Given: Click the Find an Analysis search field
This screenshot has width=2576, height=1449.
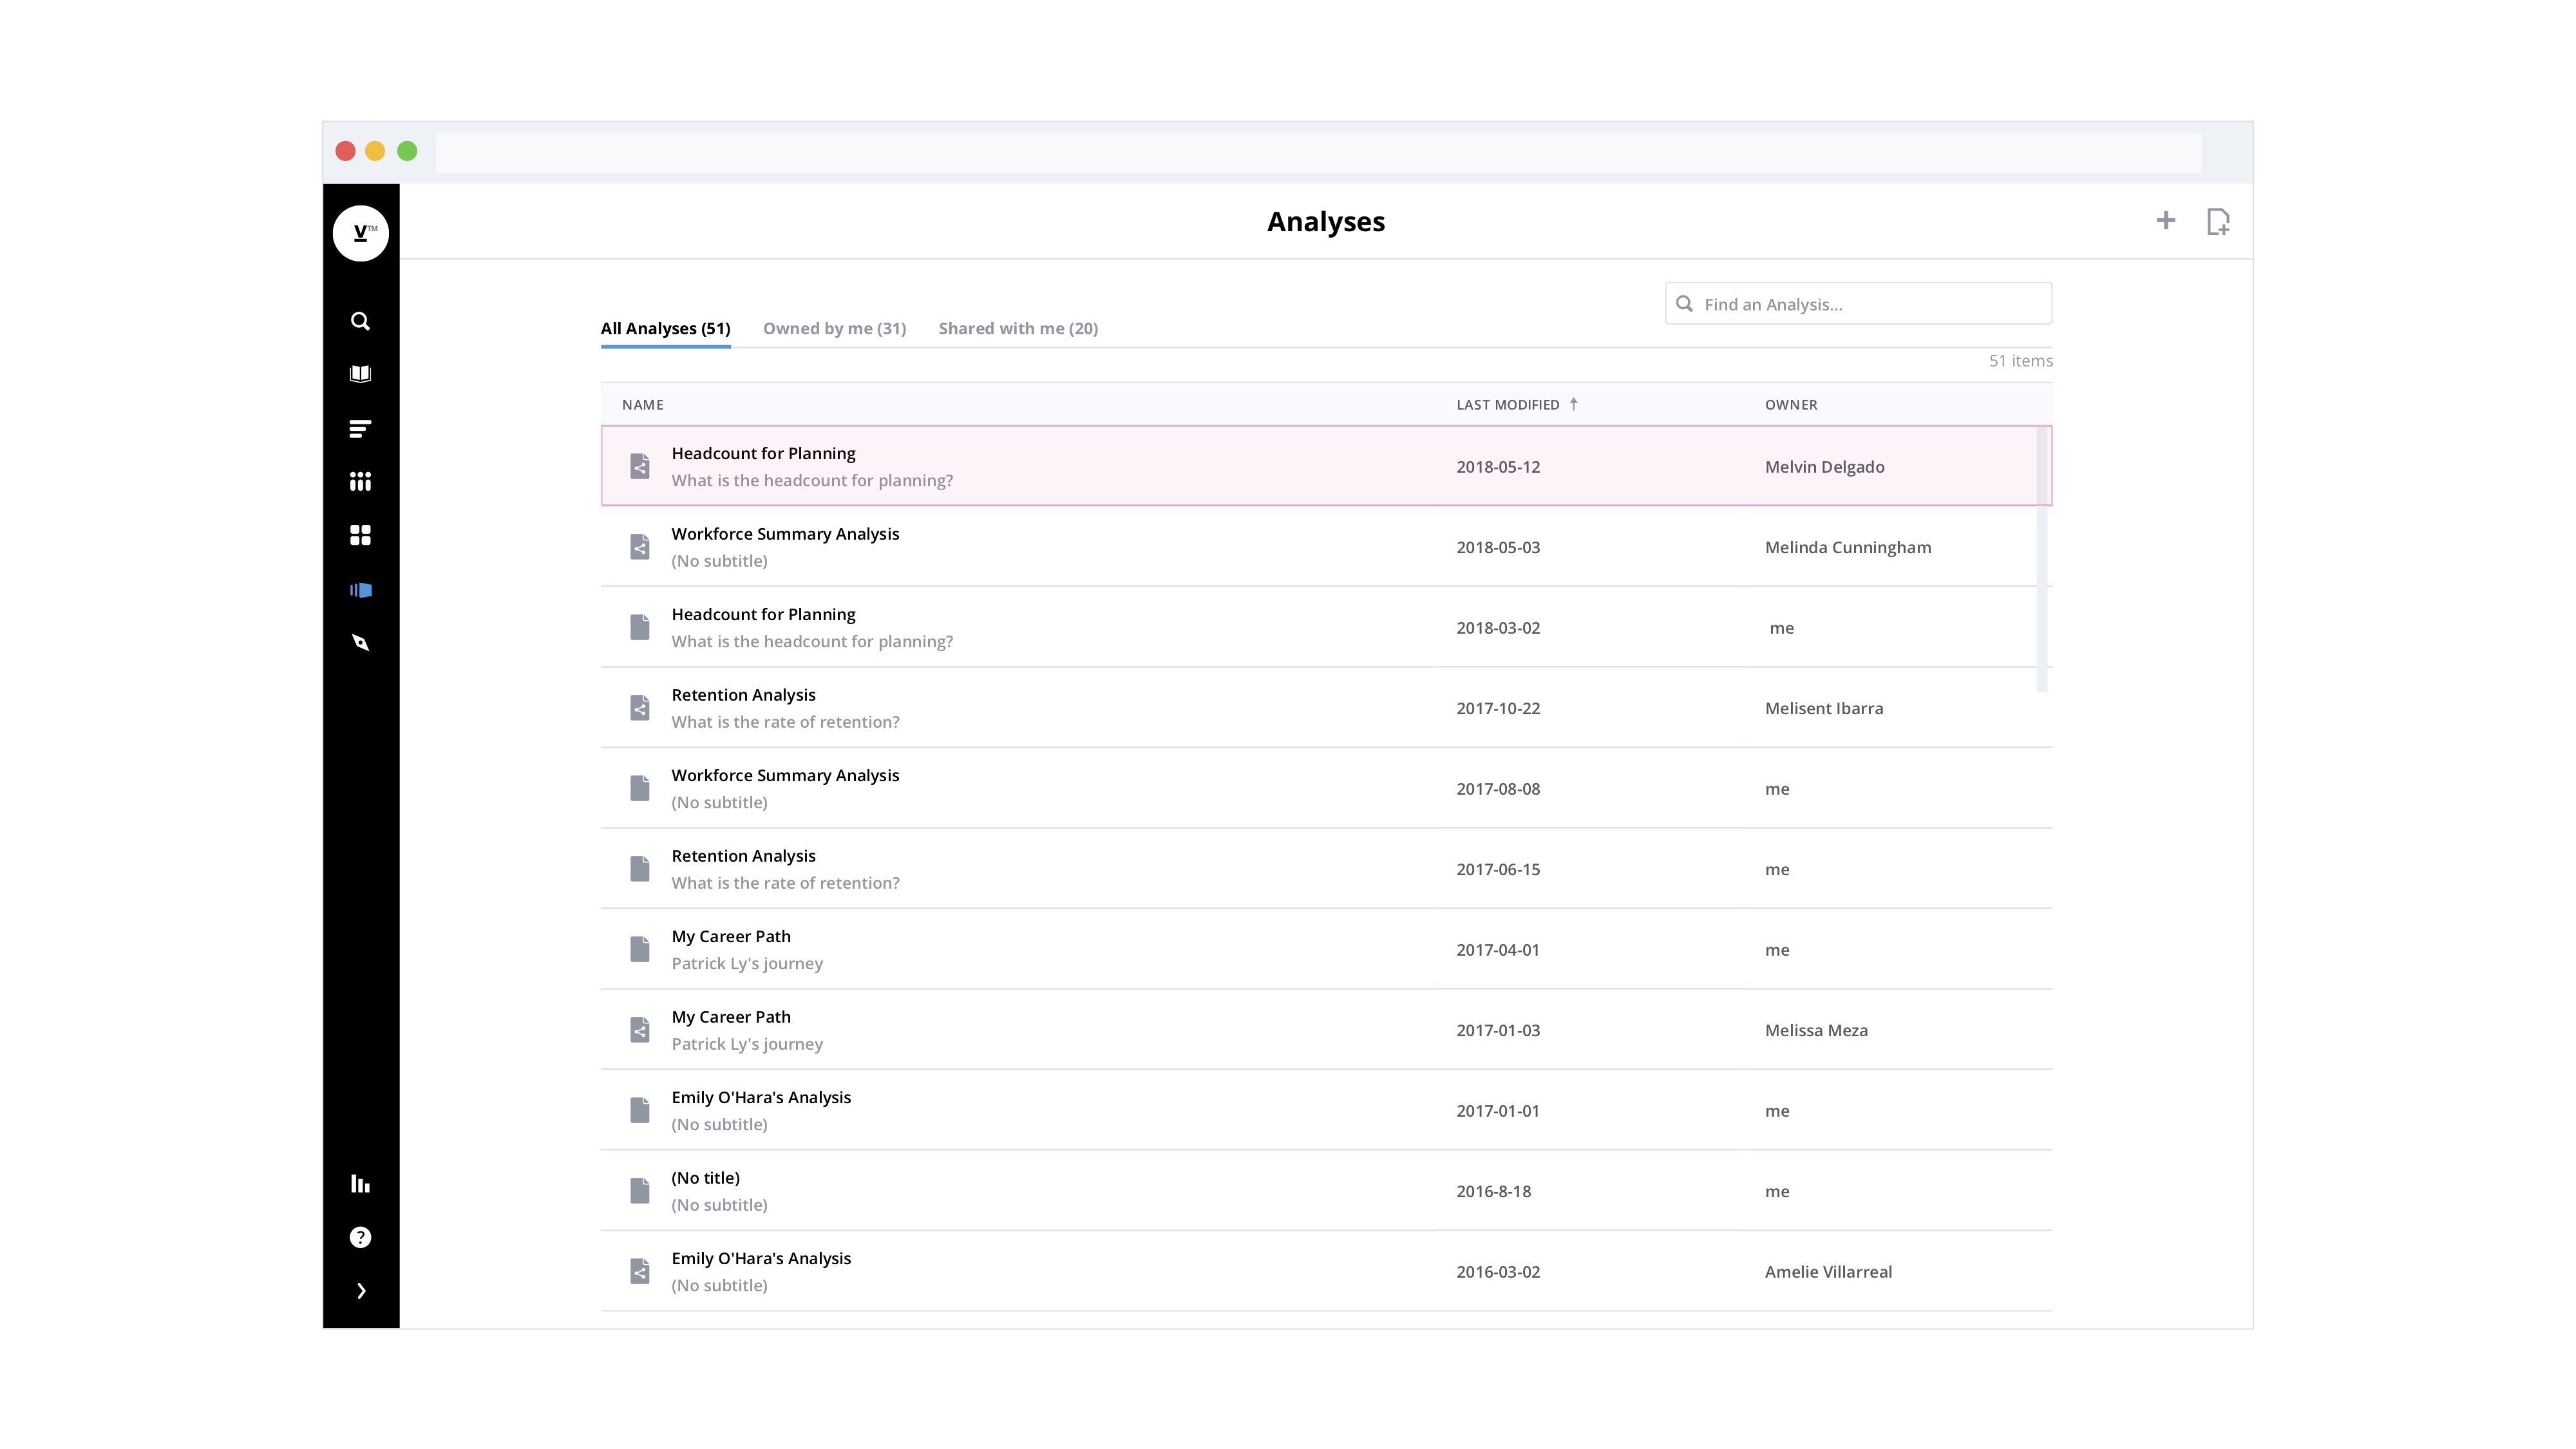Looking at the screenshot, I should (1858, 304).
